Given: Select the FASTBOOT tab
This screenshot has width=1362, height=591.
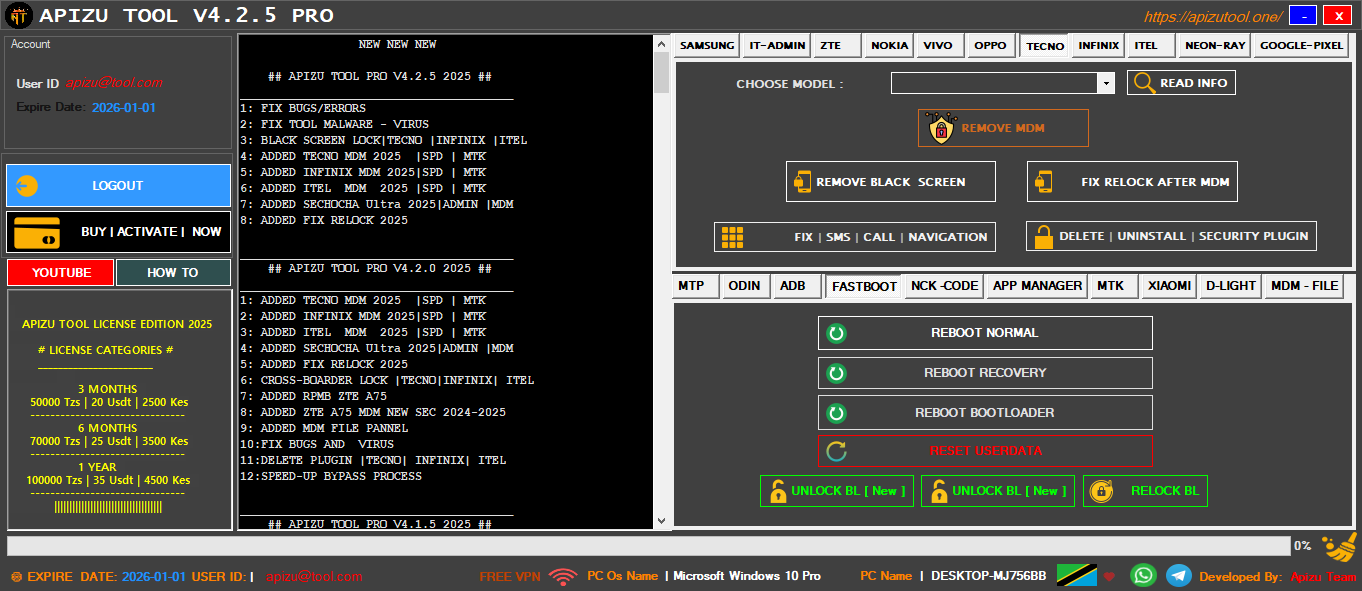Looking at the screenshot, I should 864,286.
